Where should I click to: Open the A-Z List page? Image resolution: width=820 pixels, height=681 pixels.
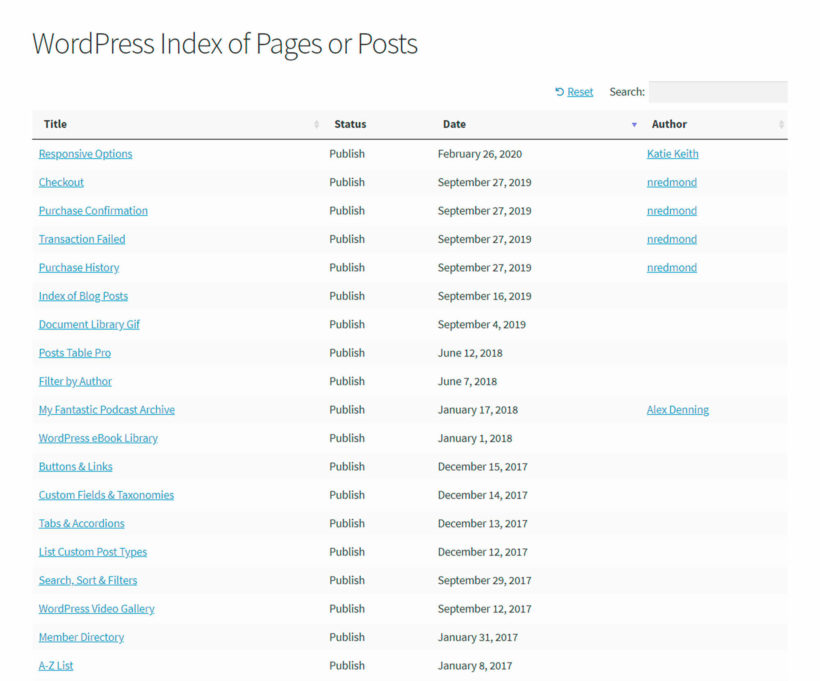coord(55,665)
